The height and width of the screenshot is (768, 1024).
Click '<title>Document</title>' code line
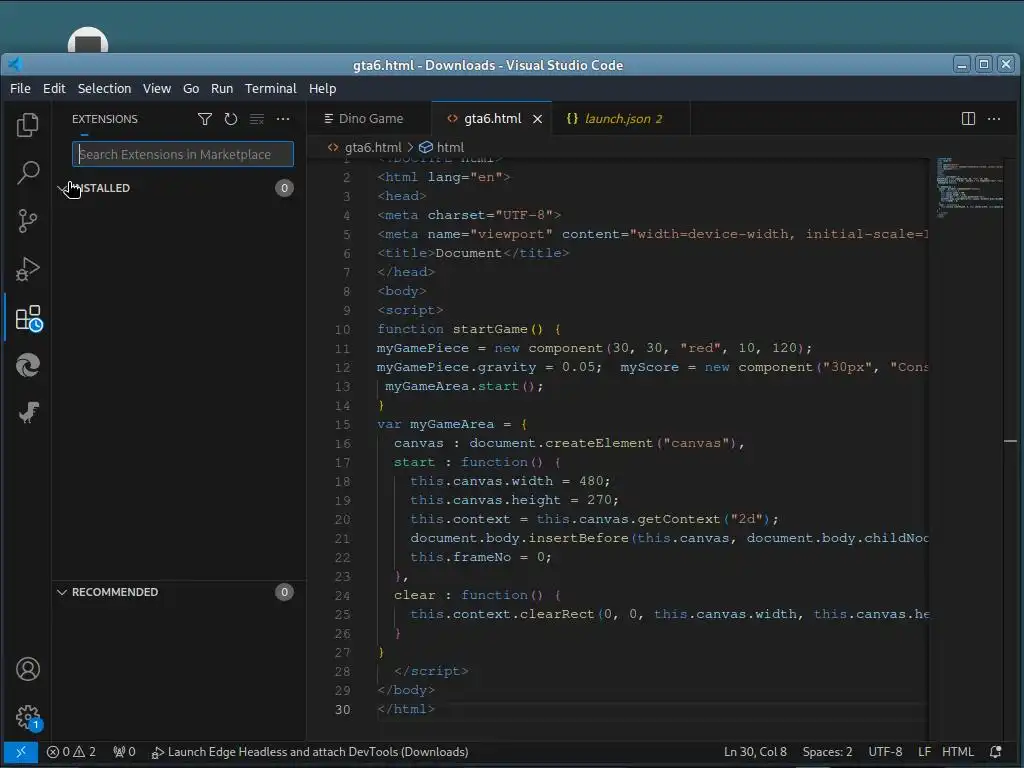coord(473,253)
